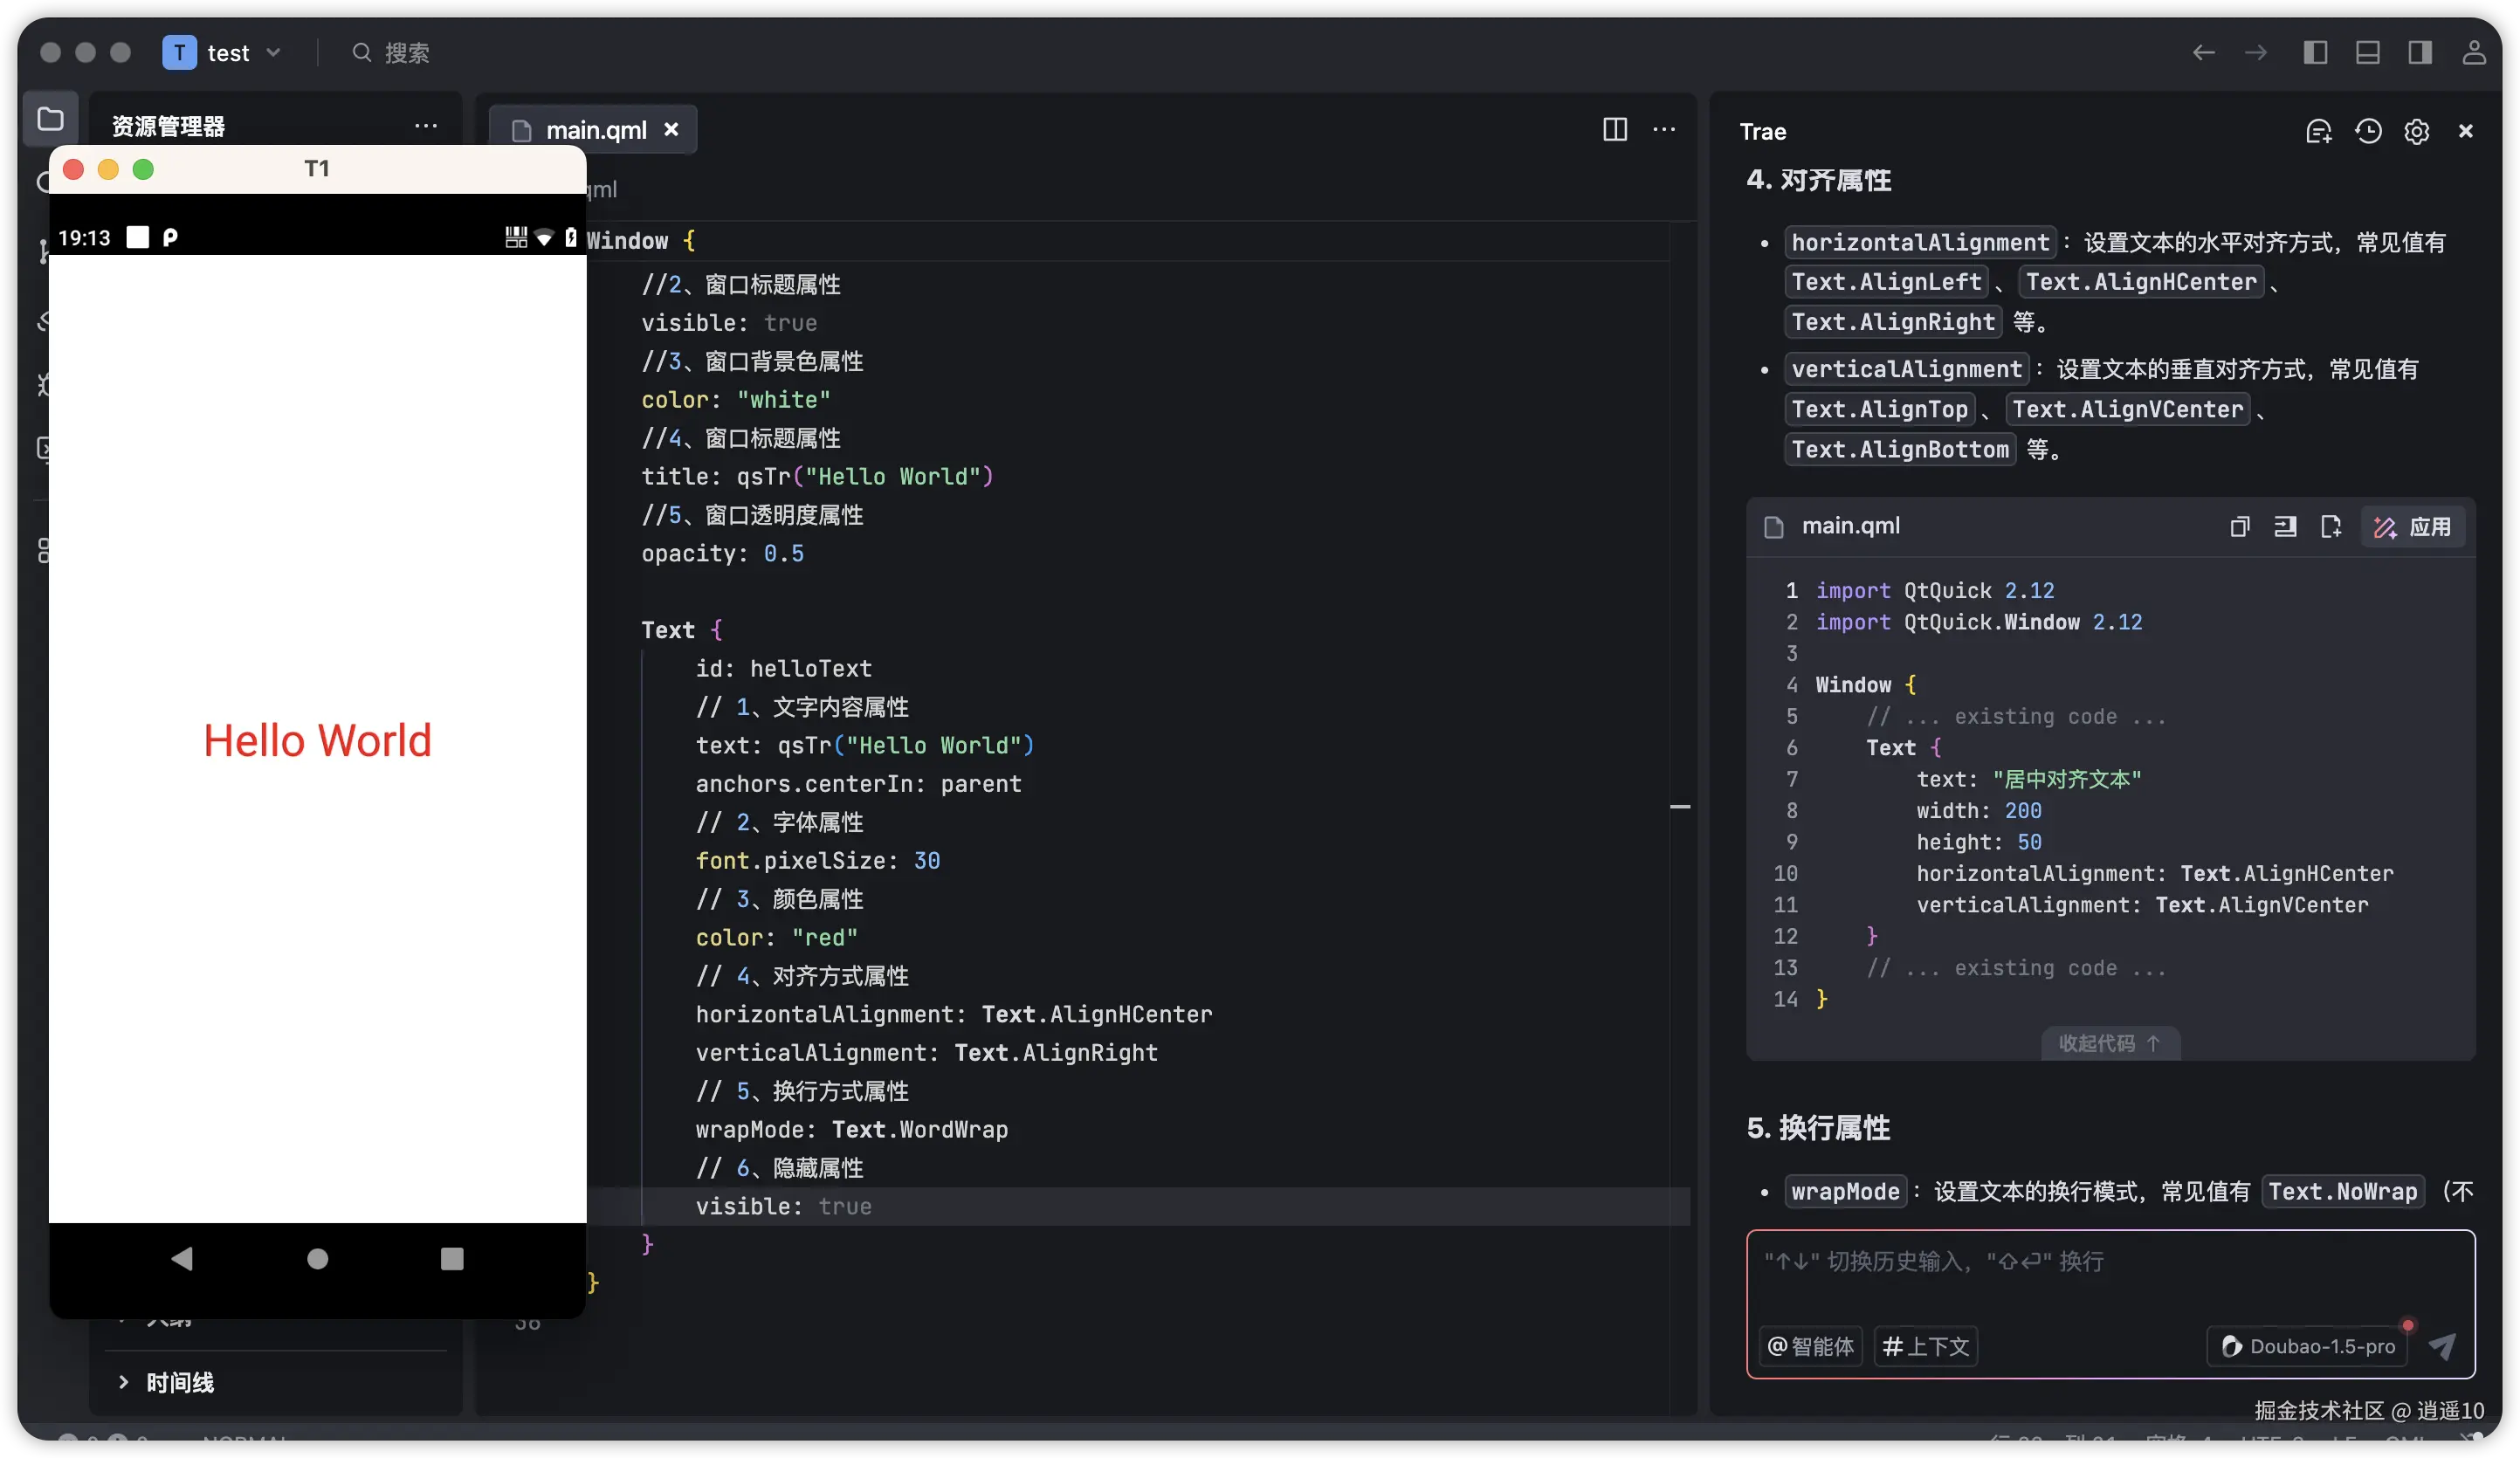The width and height of the screenshot is (2520, 1458).
Task: Open Trae panel settings gear
Action: pos(2416,132)
